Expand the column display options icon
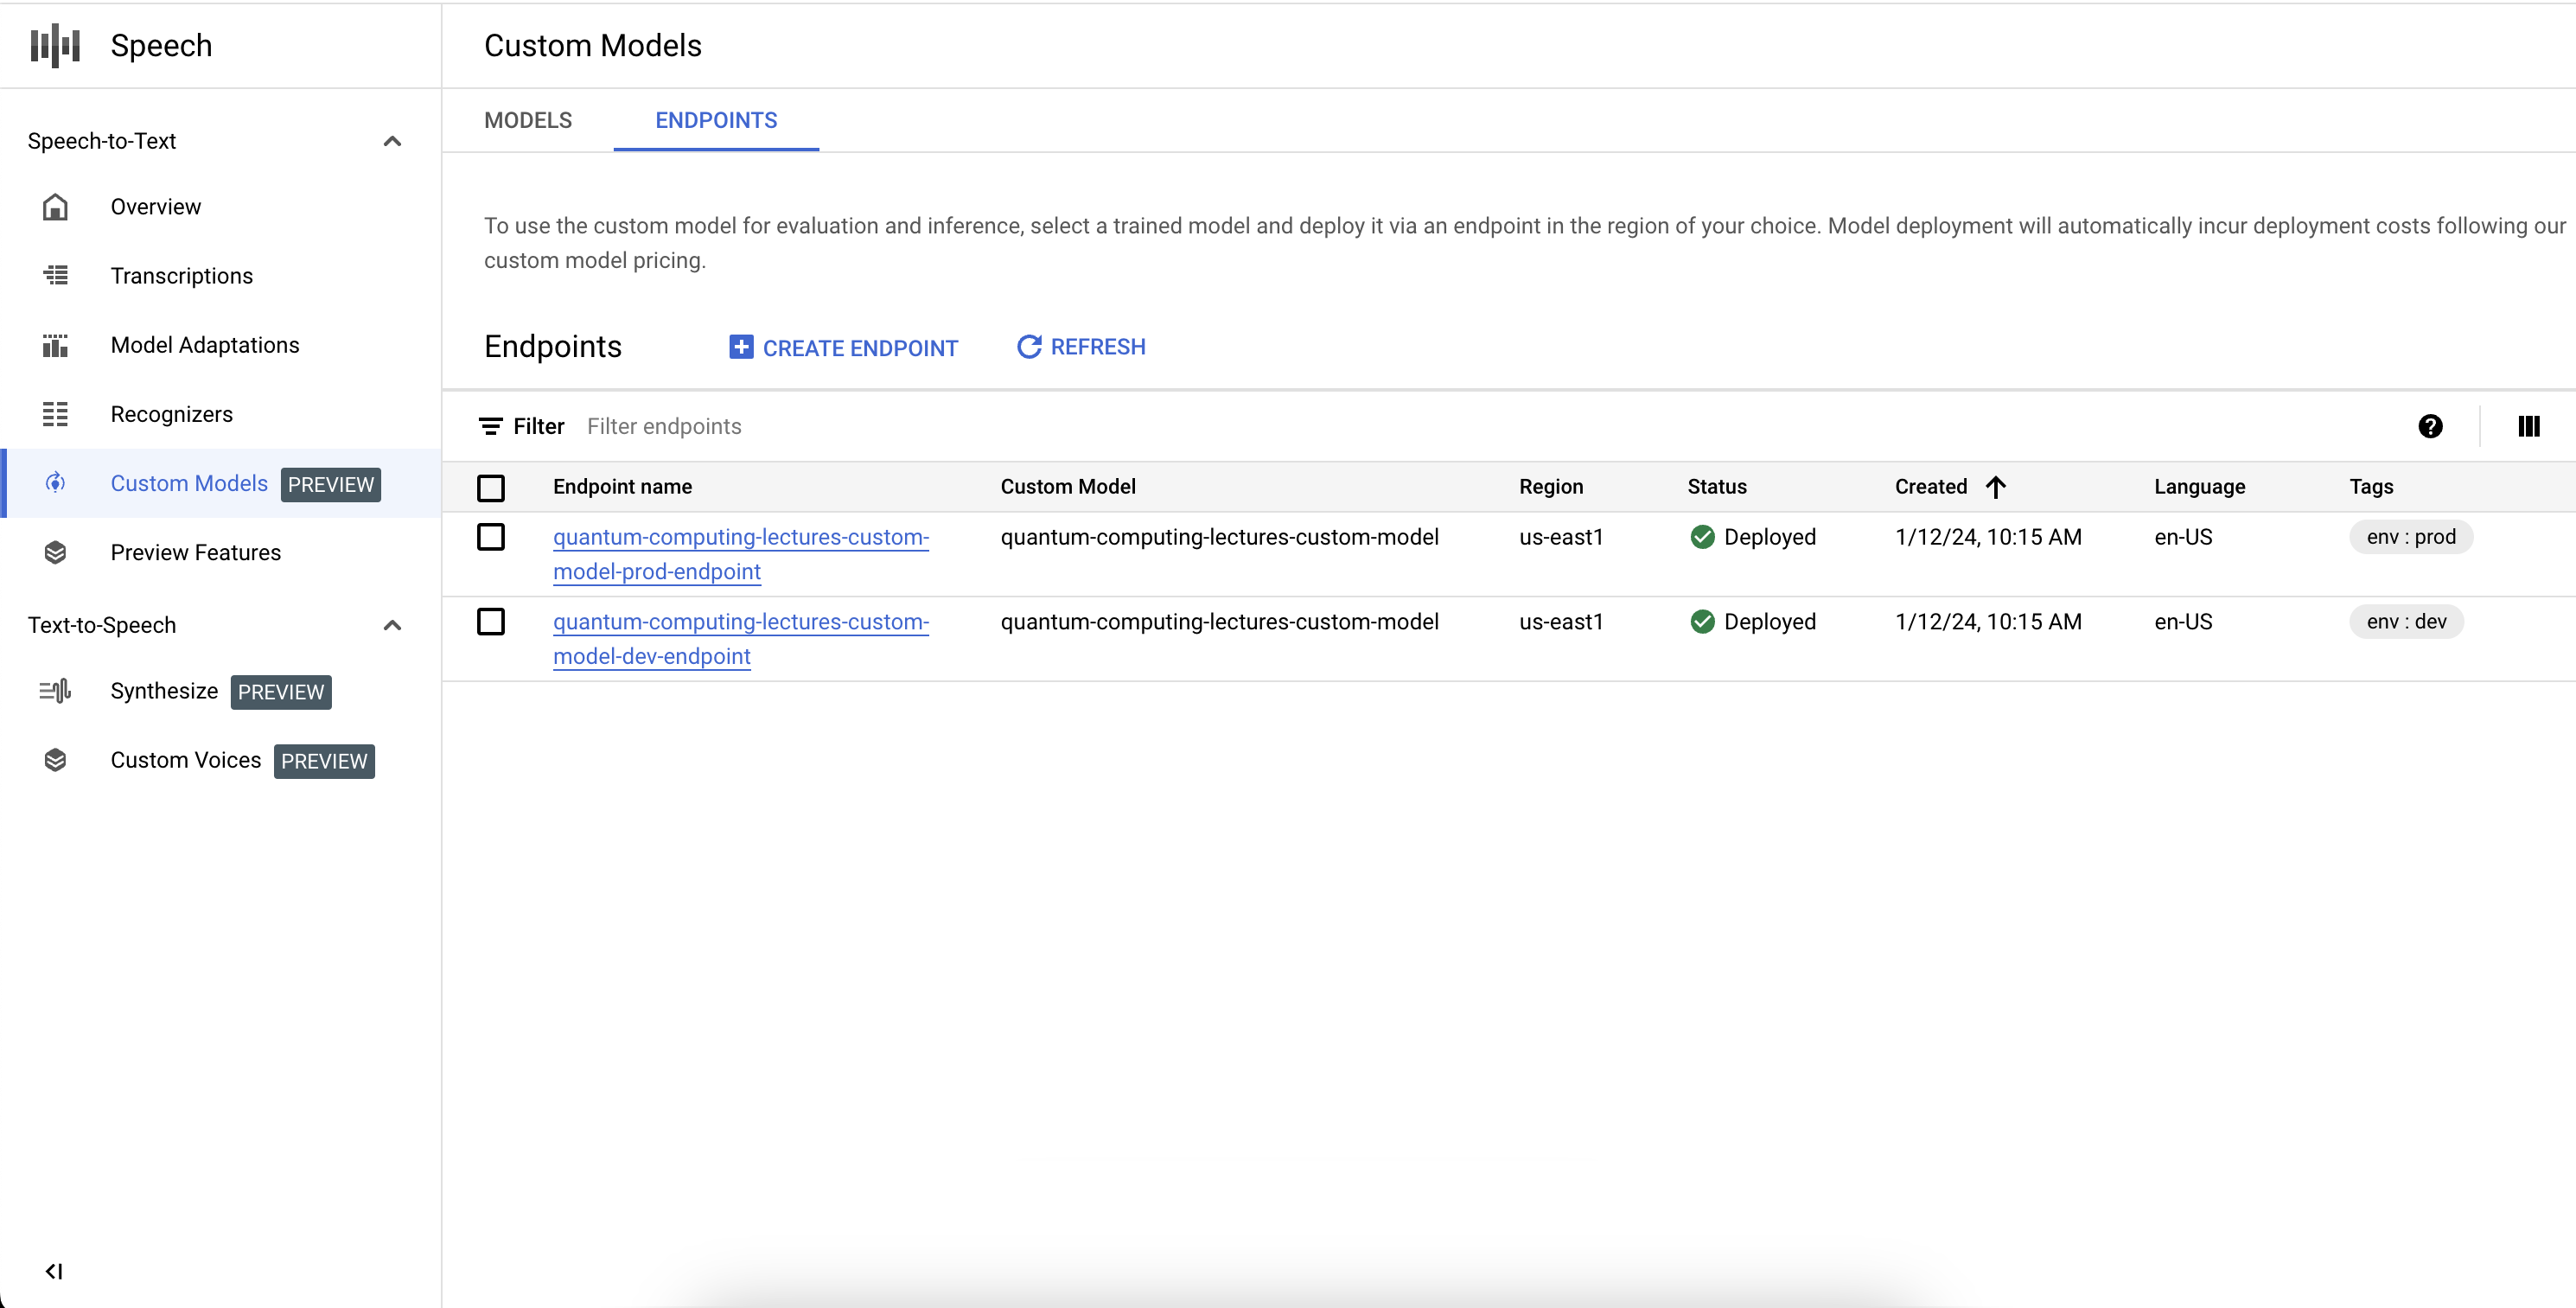 (2529, 425)
